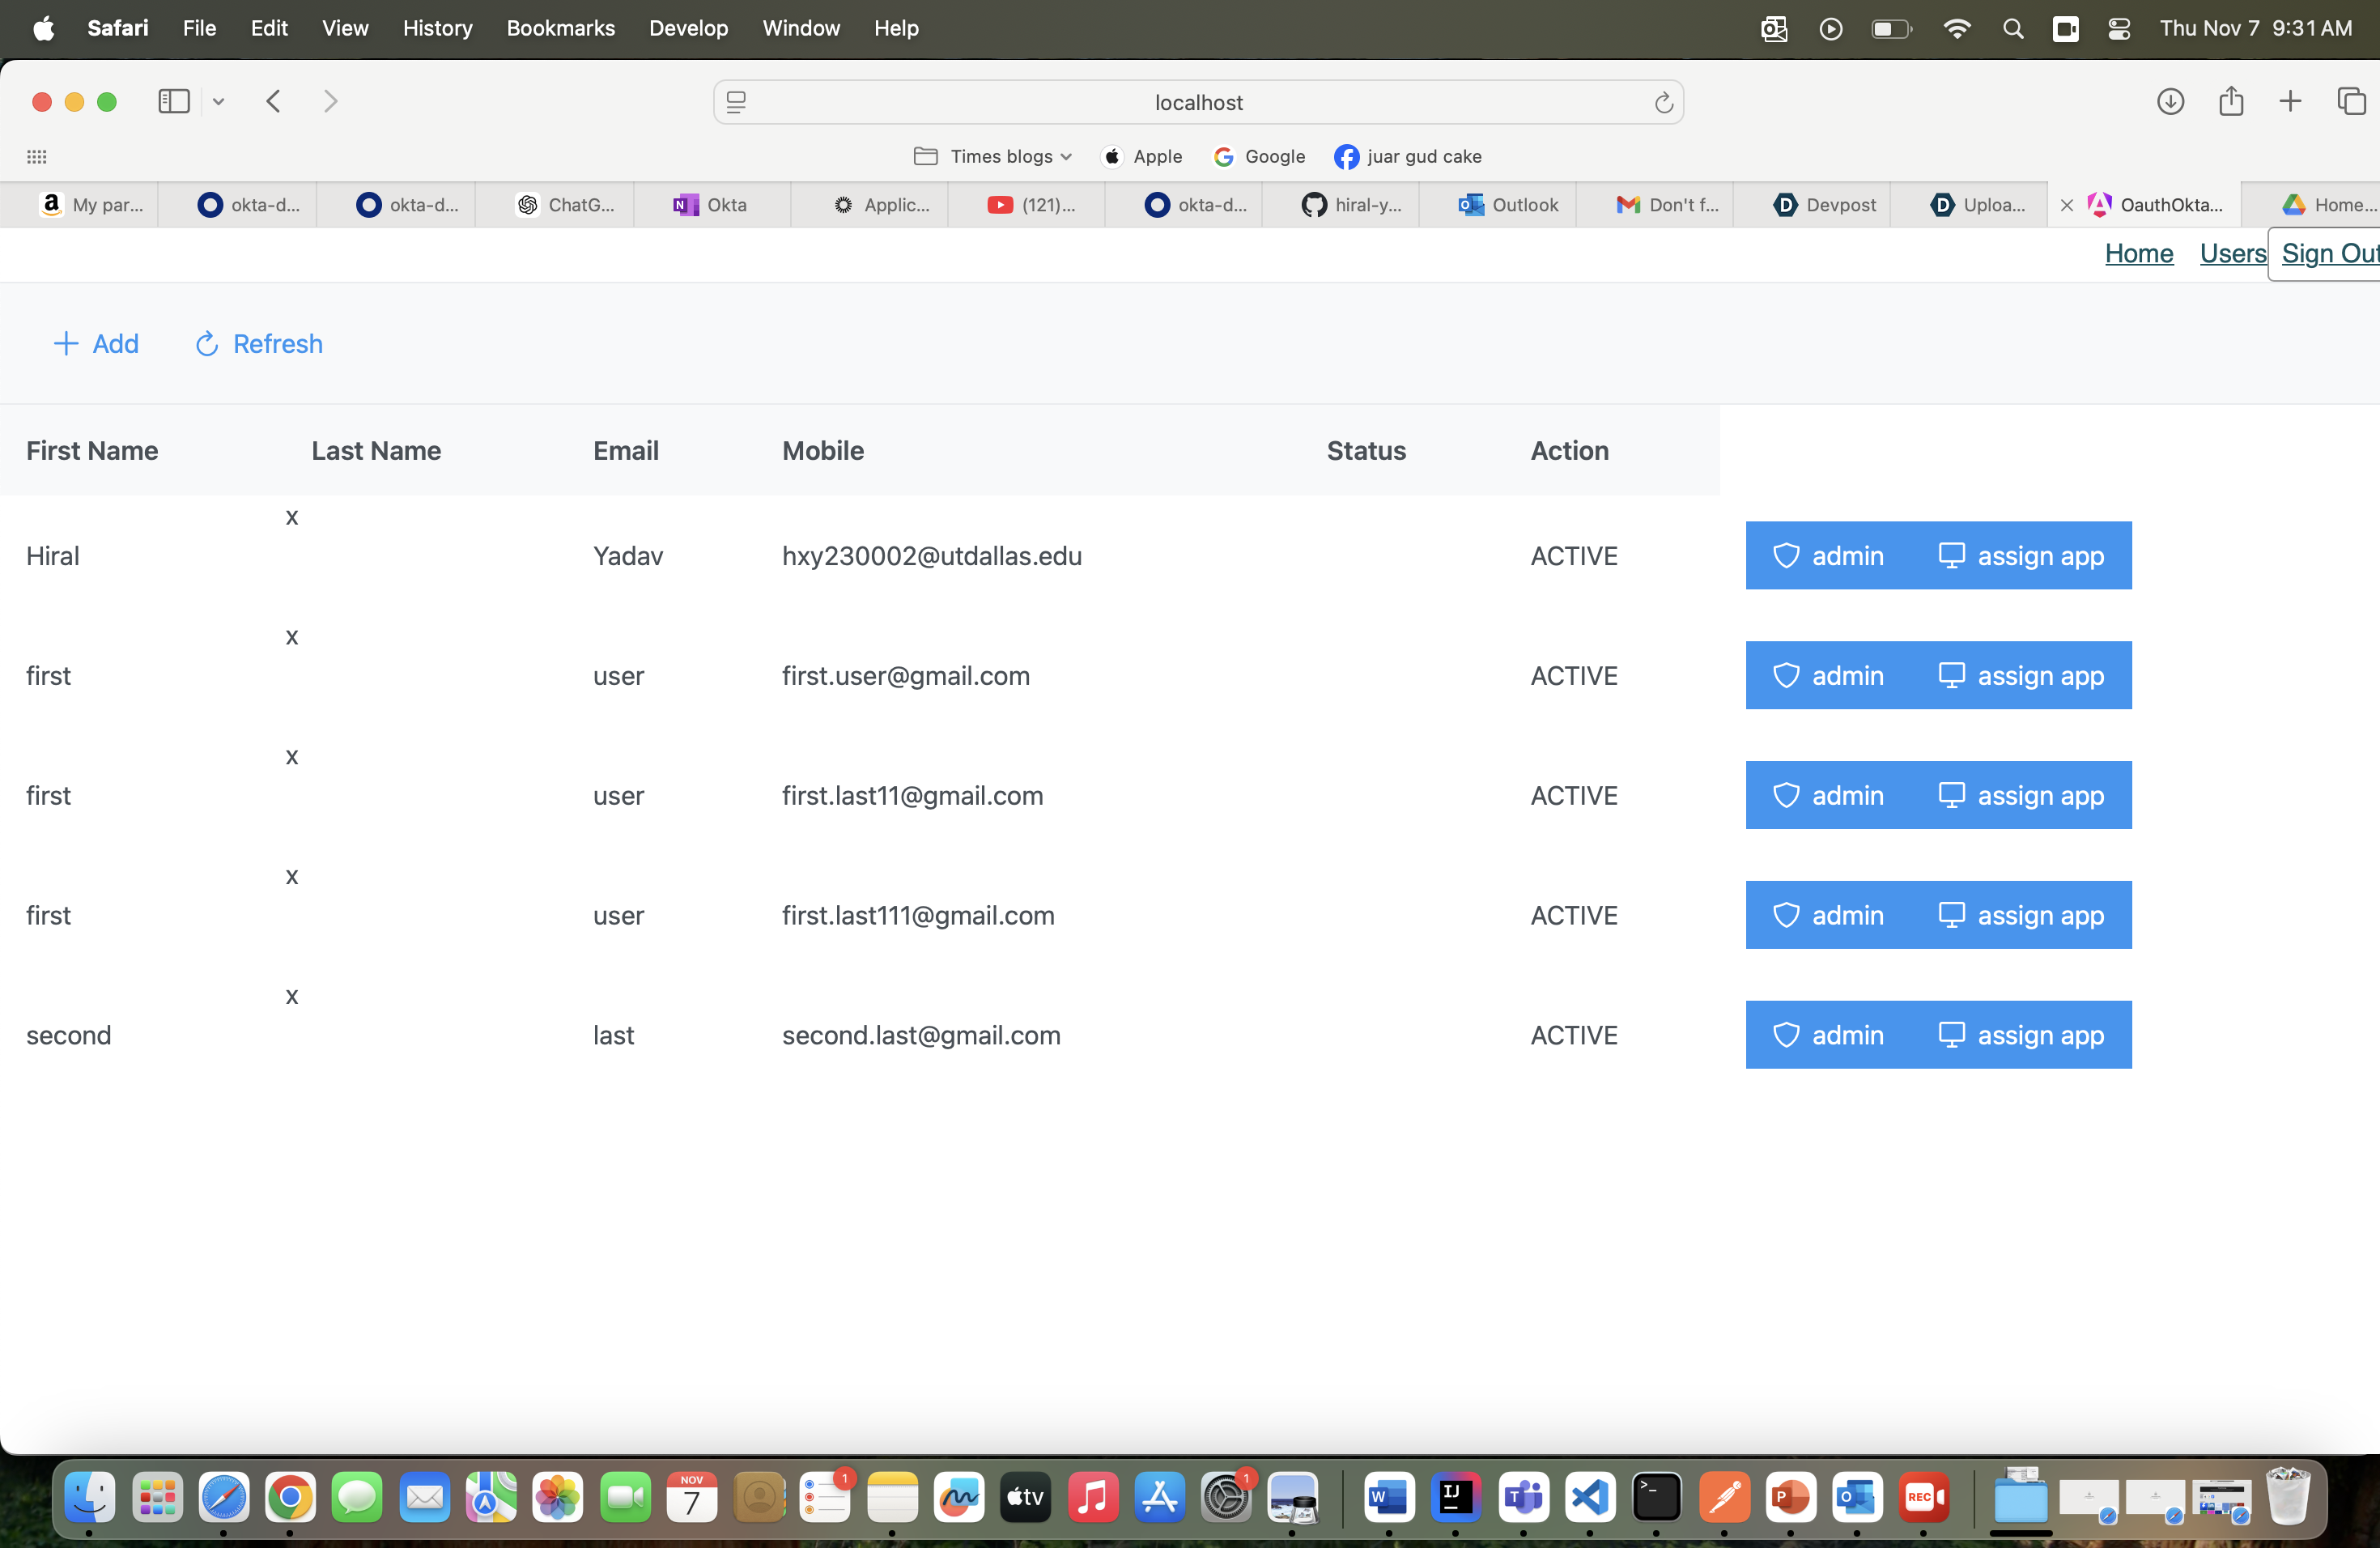This screenshot has width=2380, height=1548.
Task: Click the Share icon in Safari toolbar
Action: 2230,102
